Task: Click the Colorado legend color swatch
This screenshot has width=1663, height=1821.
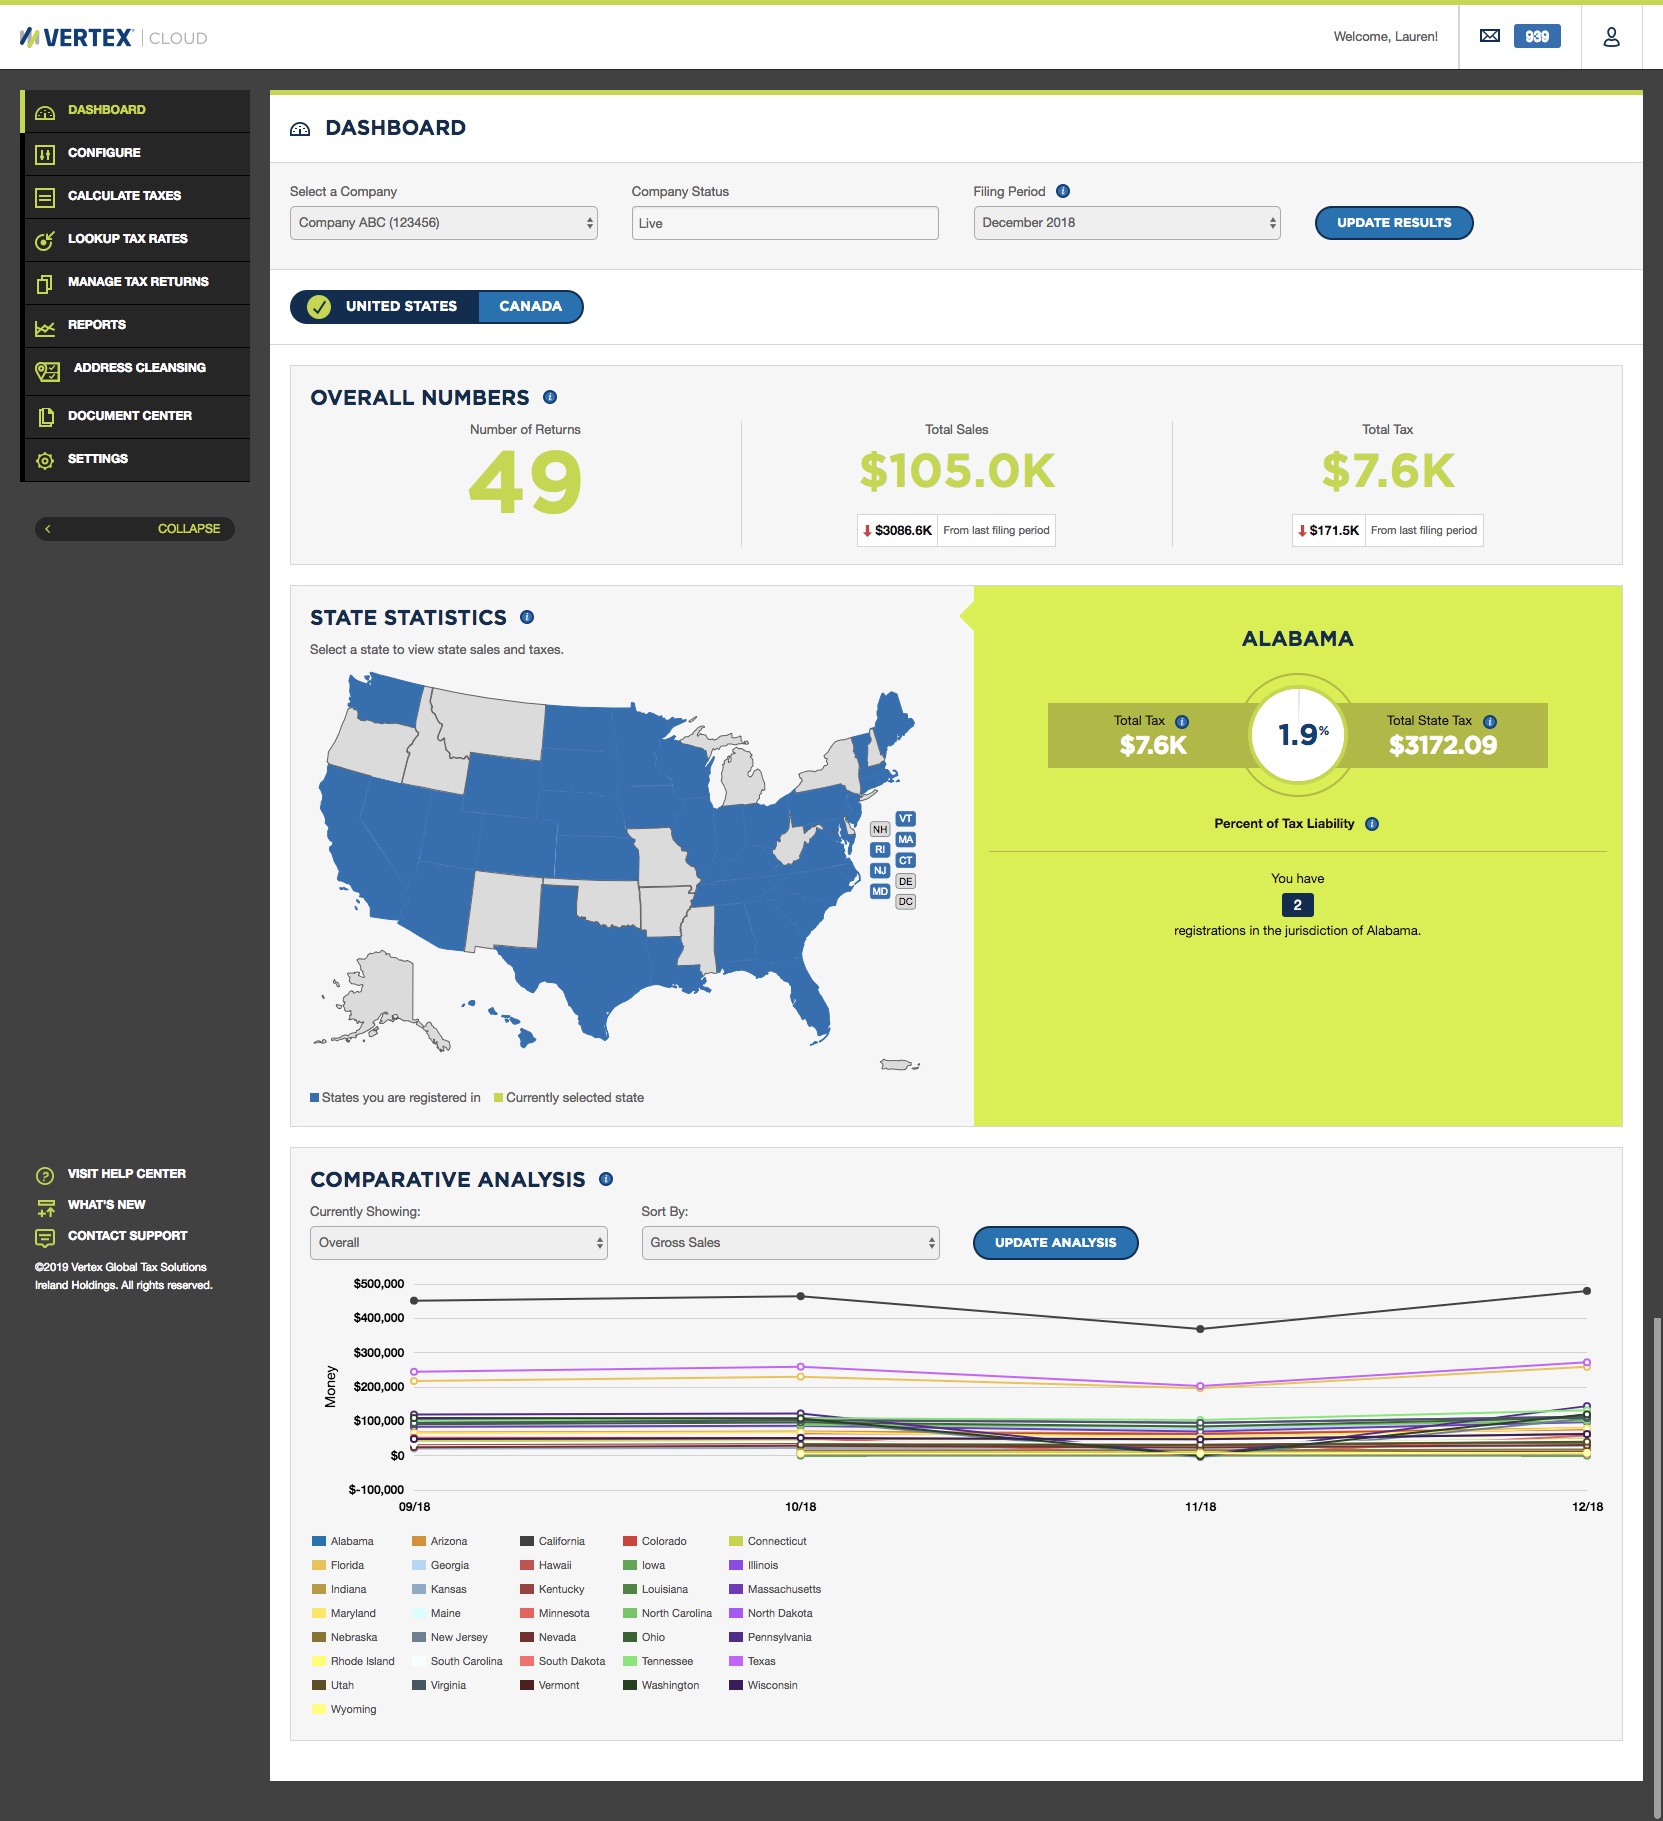Action: (x=630, y=1542)
